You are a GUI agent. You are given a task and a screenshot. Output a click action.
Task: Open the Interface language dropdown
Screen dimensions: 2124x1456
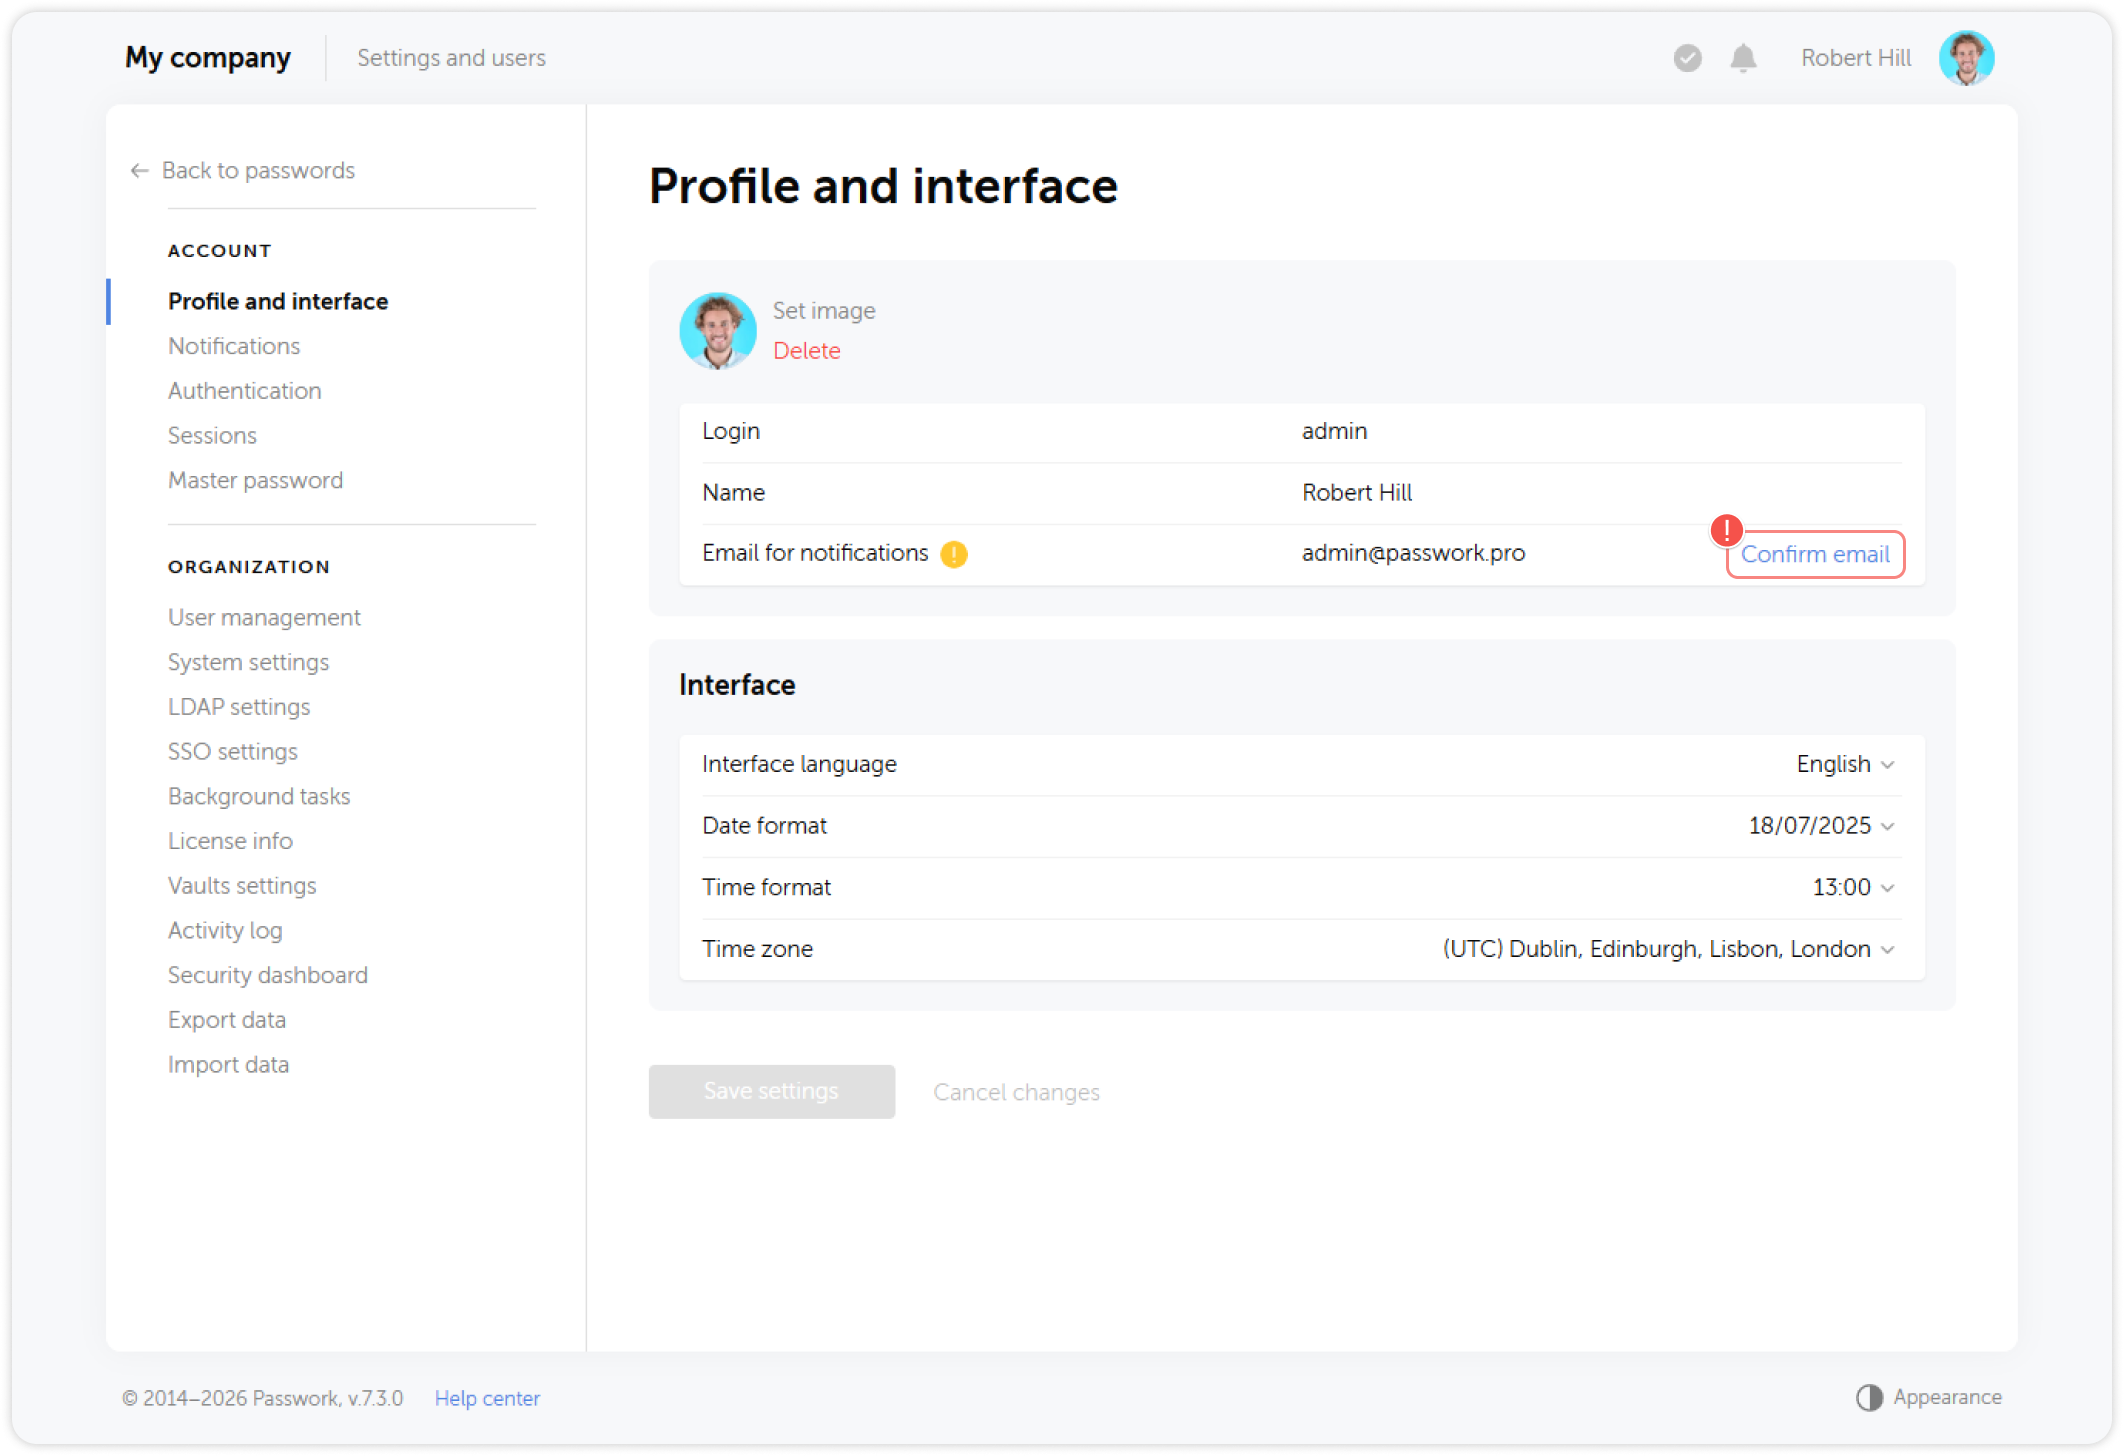(x=1888, y=764)
